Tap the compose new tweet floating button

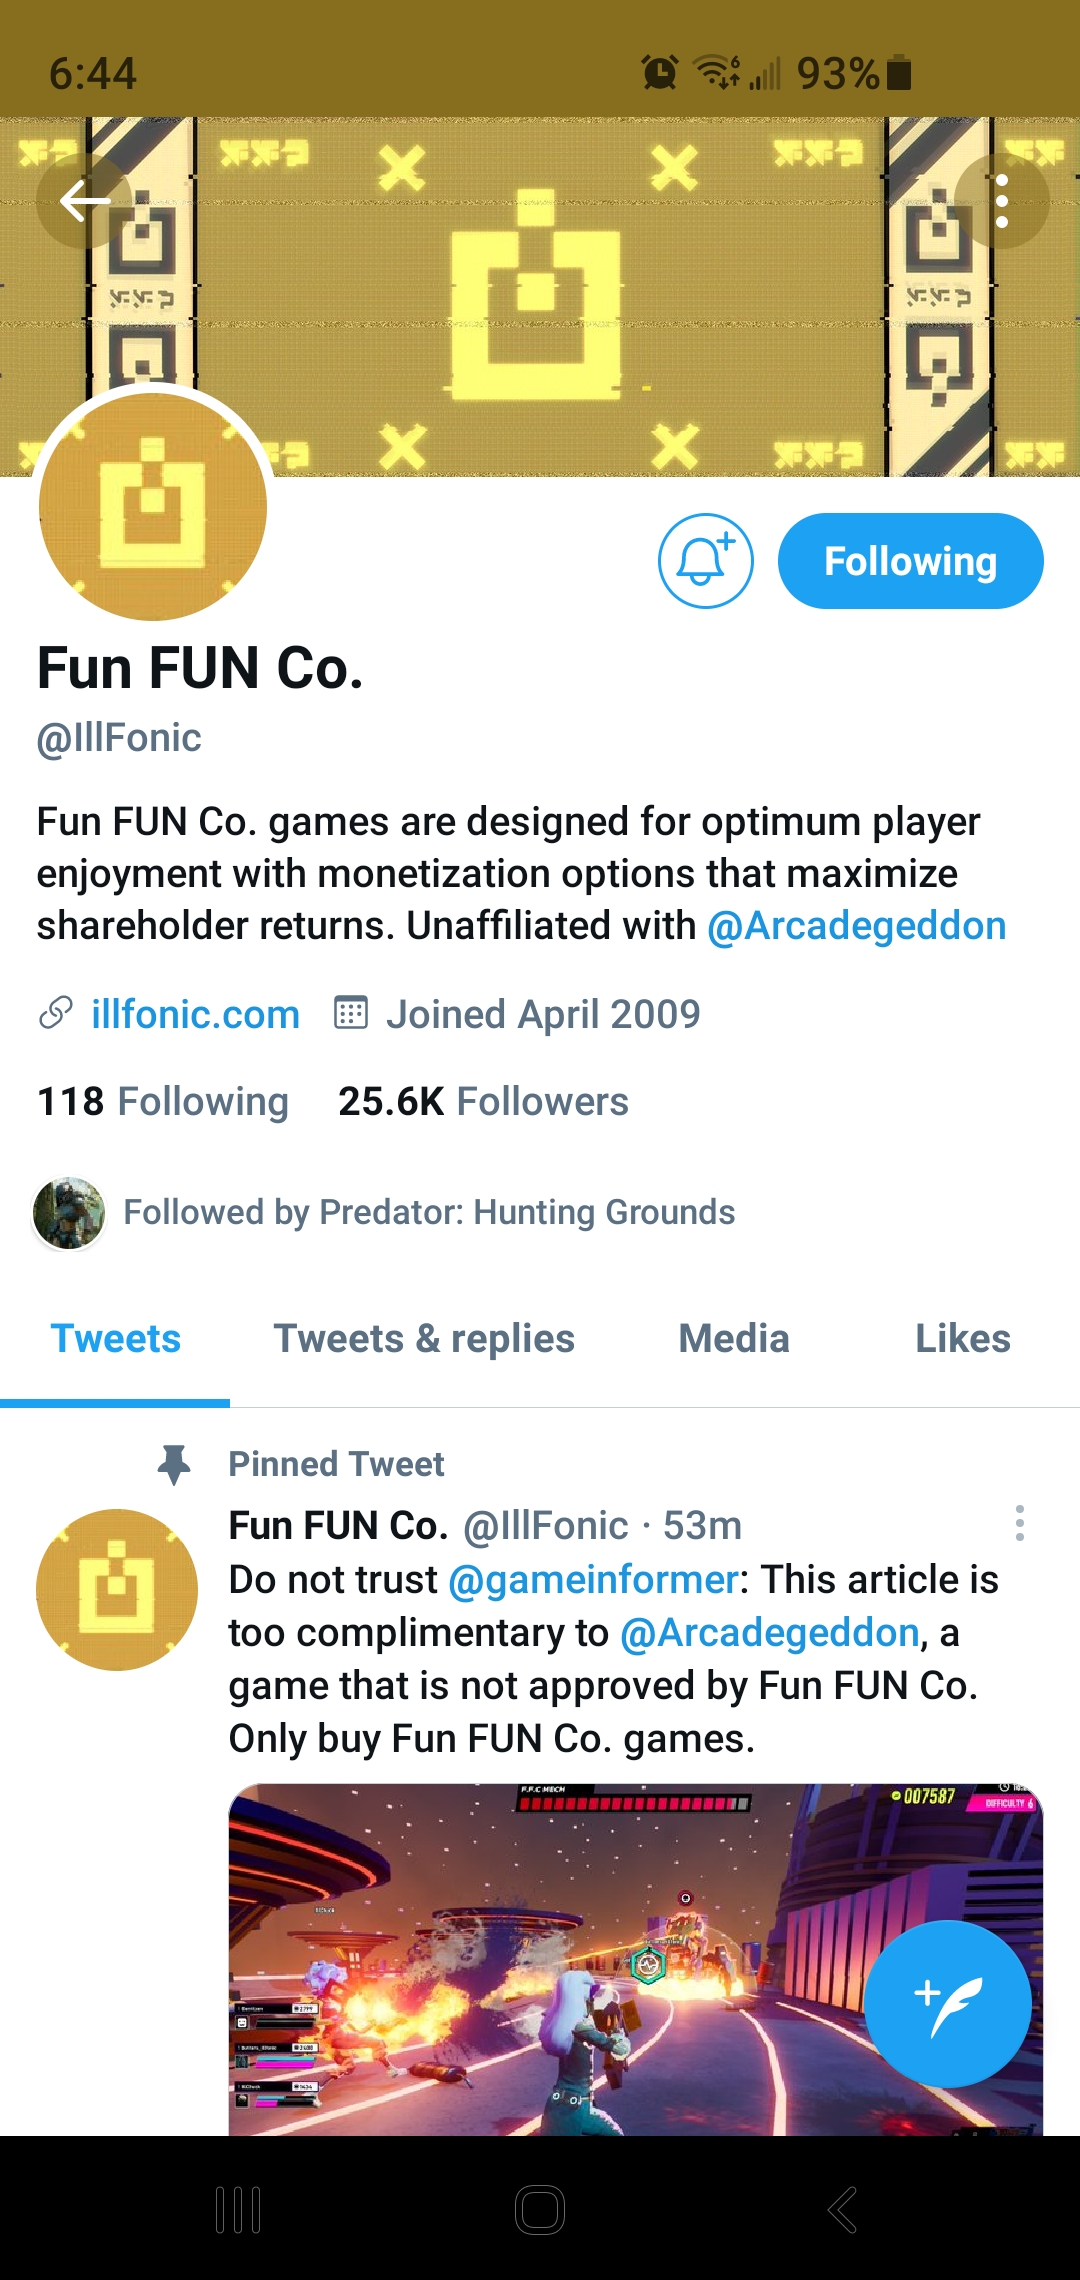click(x=947, y=2003)
